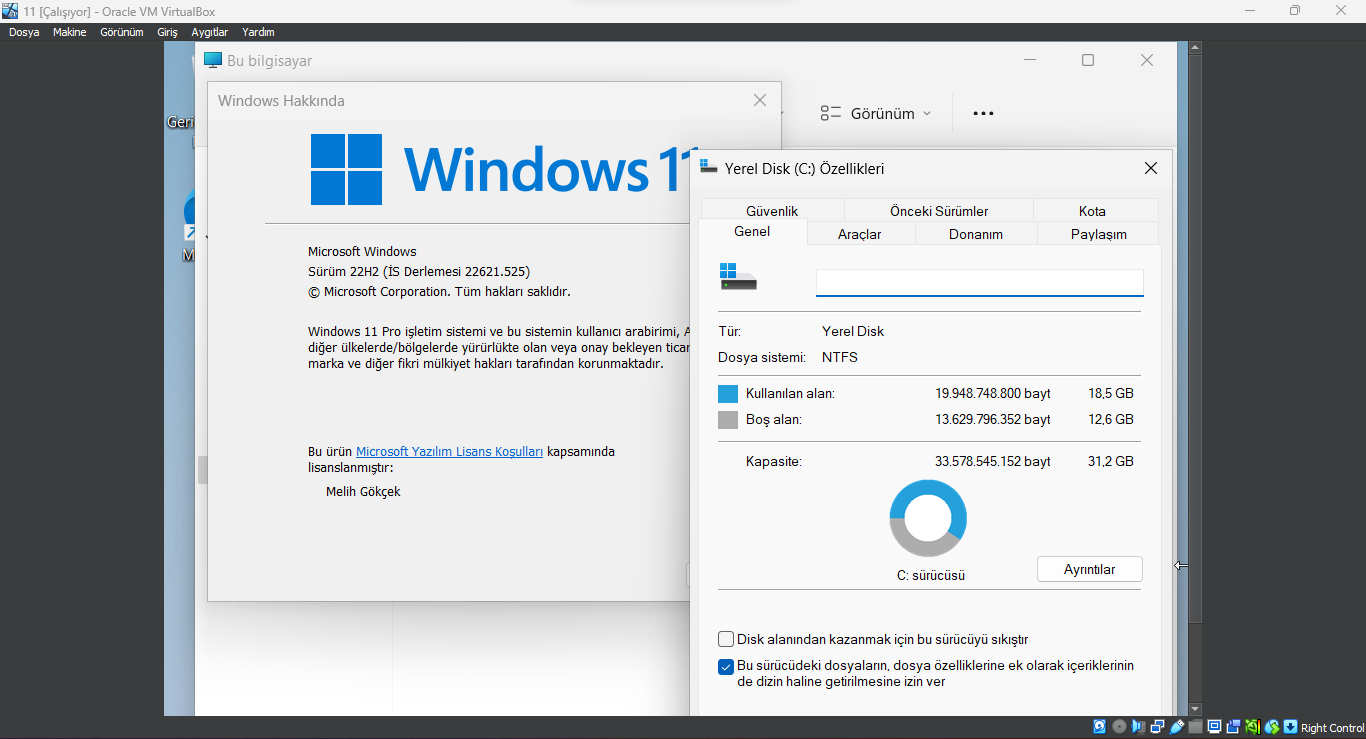Image resolution: width=1366 pixels, height=739 pixels.
Task: Click the hard disk activity icon in VirtualBox status bar
Action: coord(1100,727)
